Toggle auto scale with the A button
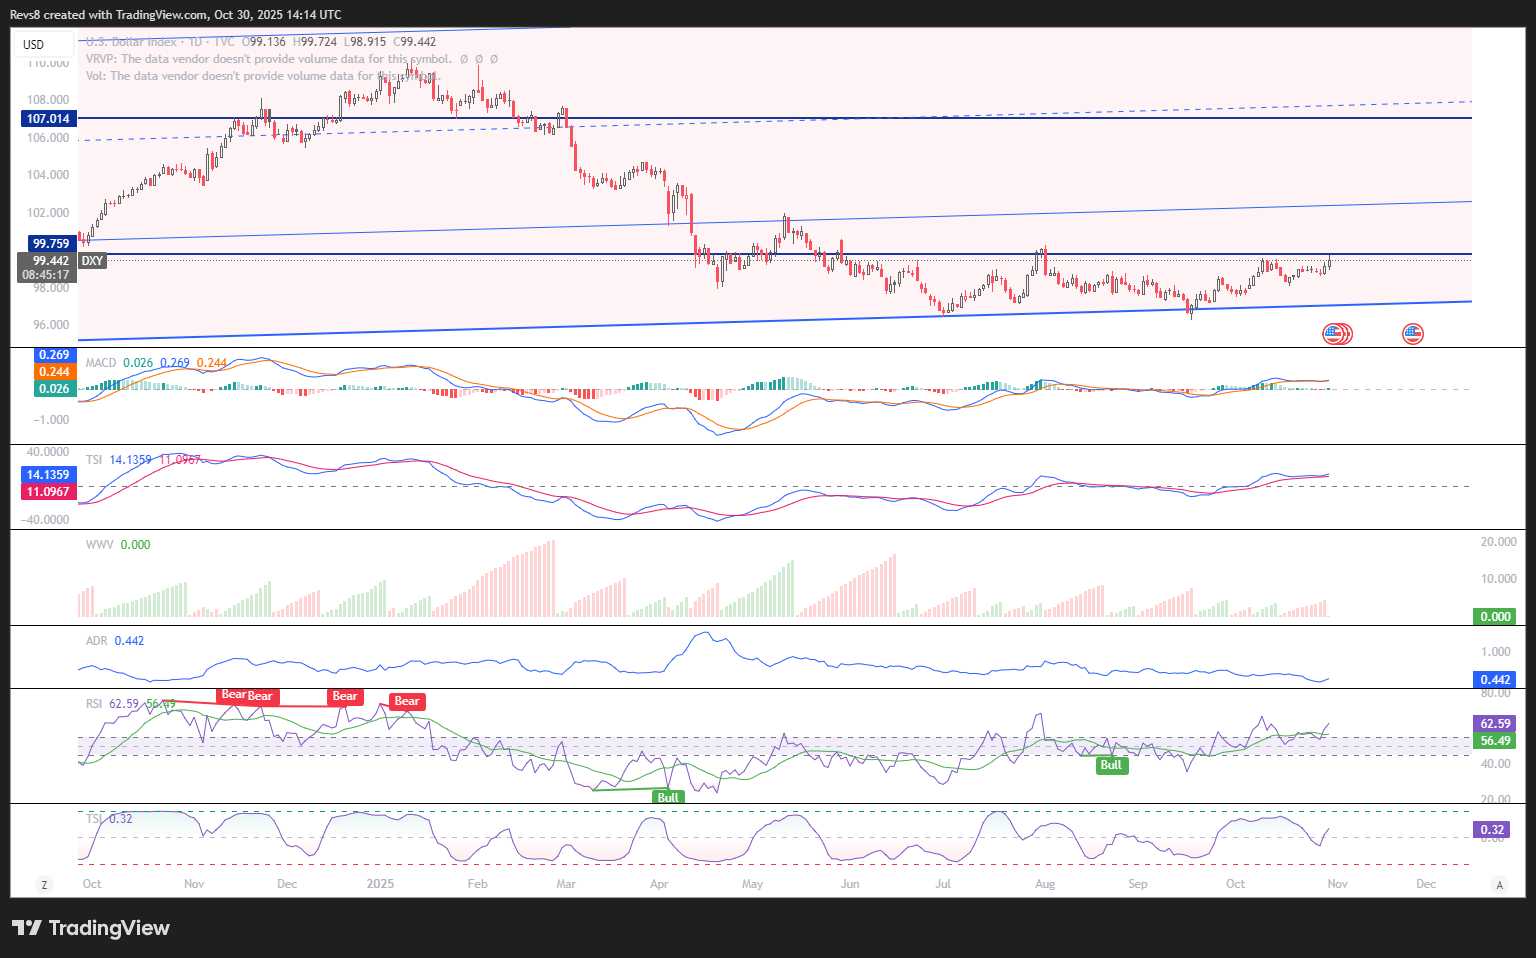 coord(1498,884)
